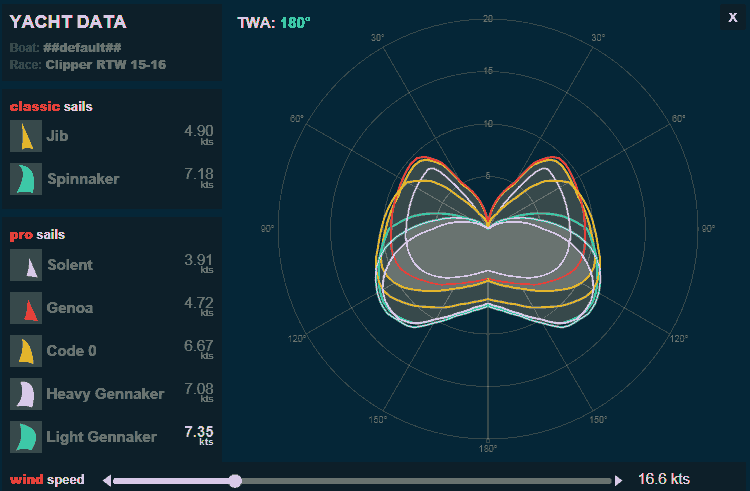Decrease wind speed with left arrow
The width and height of the screenshot is (750, 491).
pos(107,480)
